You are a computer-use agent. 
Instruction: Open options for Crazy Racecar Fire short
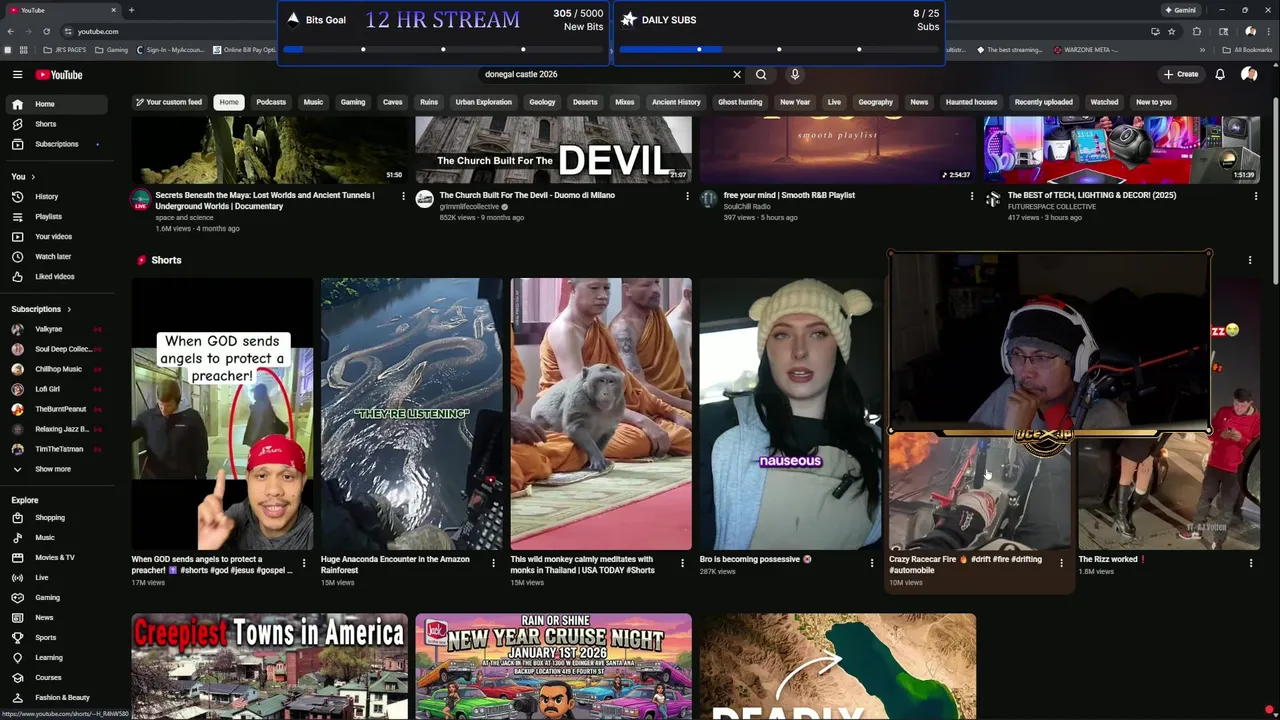tap(1061, 563)
